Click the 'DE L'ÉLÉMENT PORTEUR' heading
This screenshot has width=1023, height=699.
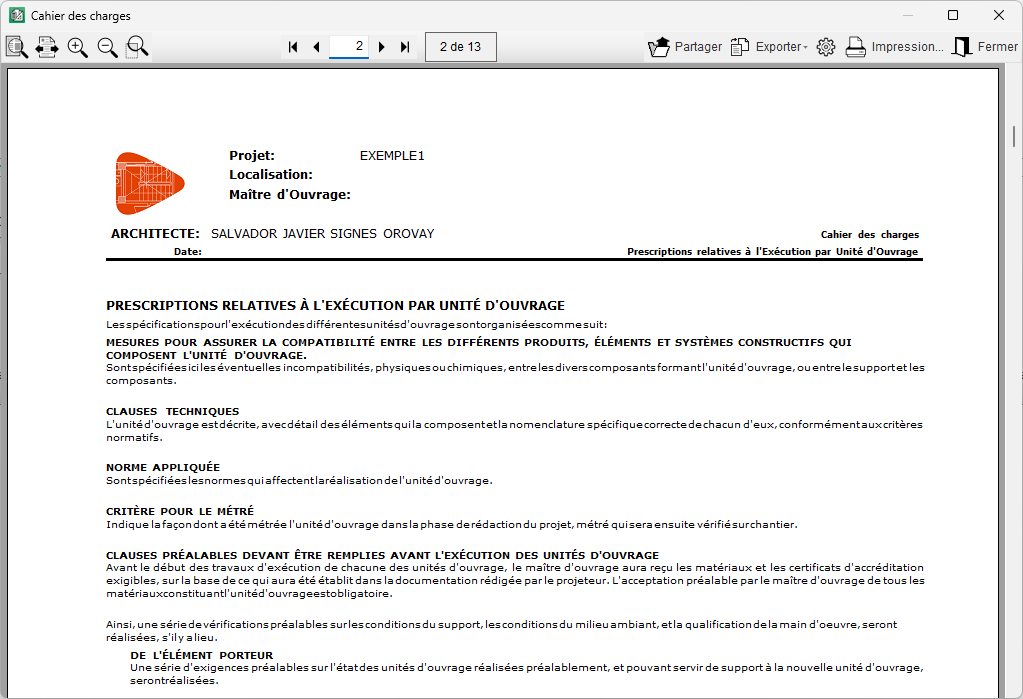pos(202,655)
